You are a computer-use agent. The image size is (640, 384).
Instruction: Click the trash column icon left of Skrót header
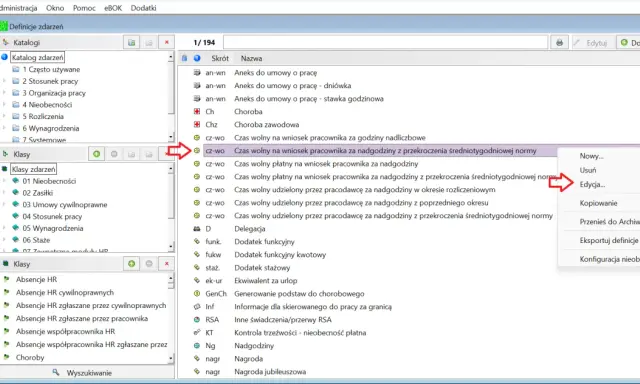point(184,58)
